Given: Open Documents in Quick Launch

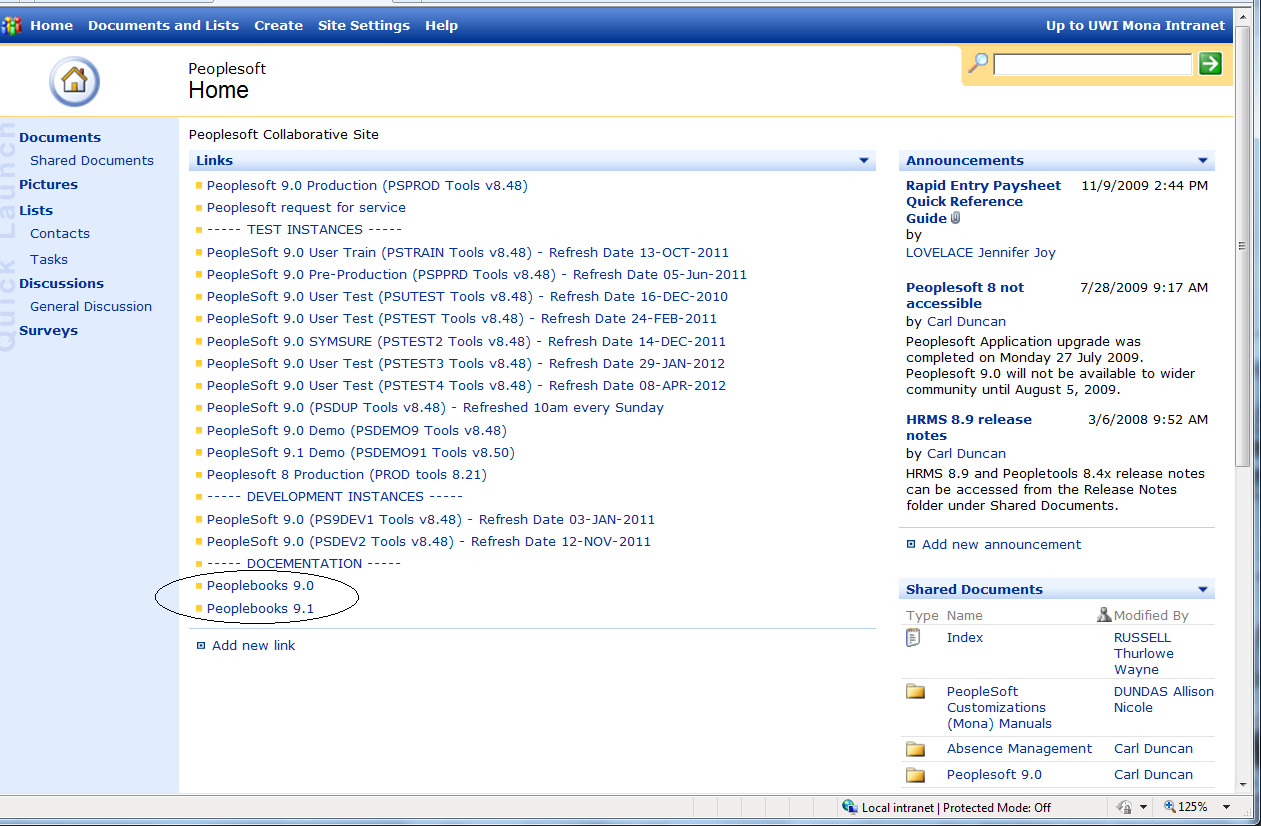Looking at the screenshot, I should tap(60, 138).
